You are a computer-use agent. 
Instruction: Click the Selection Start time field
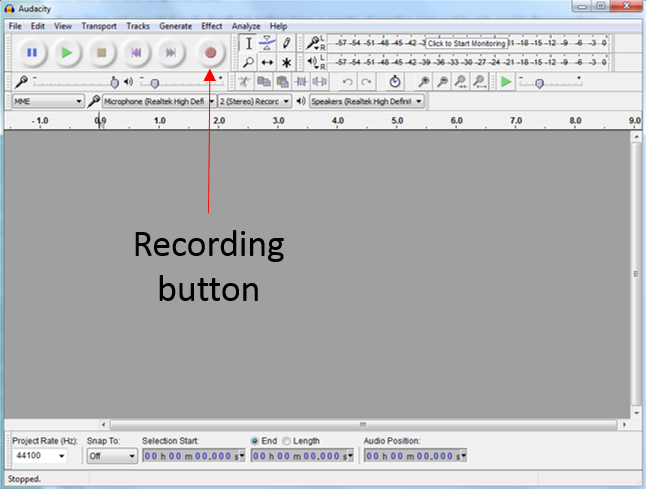pyautogui.click(x=192, y=456)
